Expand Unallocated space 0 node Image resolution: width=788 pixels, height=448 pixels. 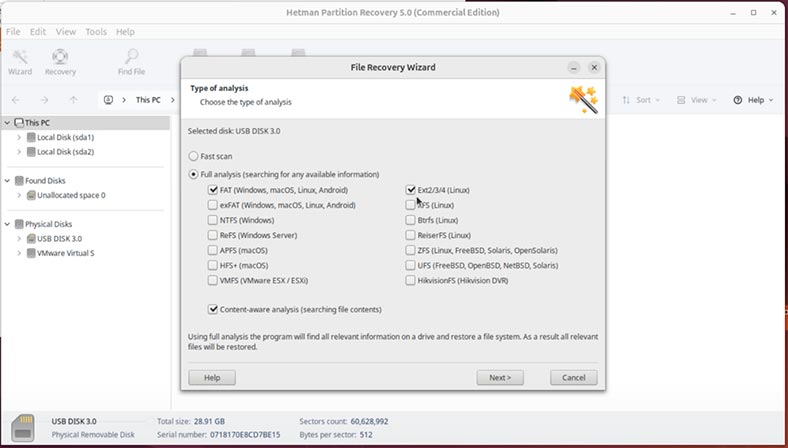tap(19, 195)
